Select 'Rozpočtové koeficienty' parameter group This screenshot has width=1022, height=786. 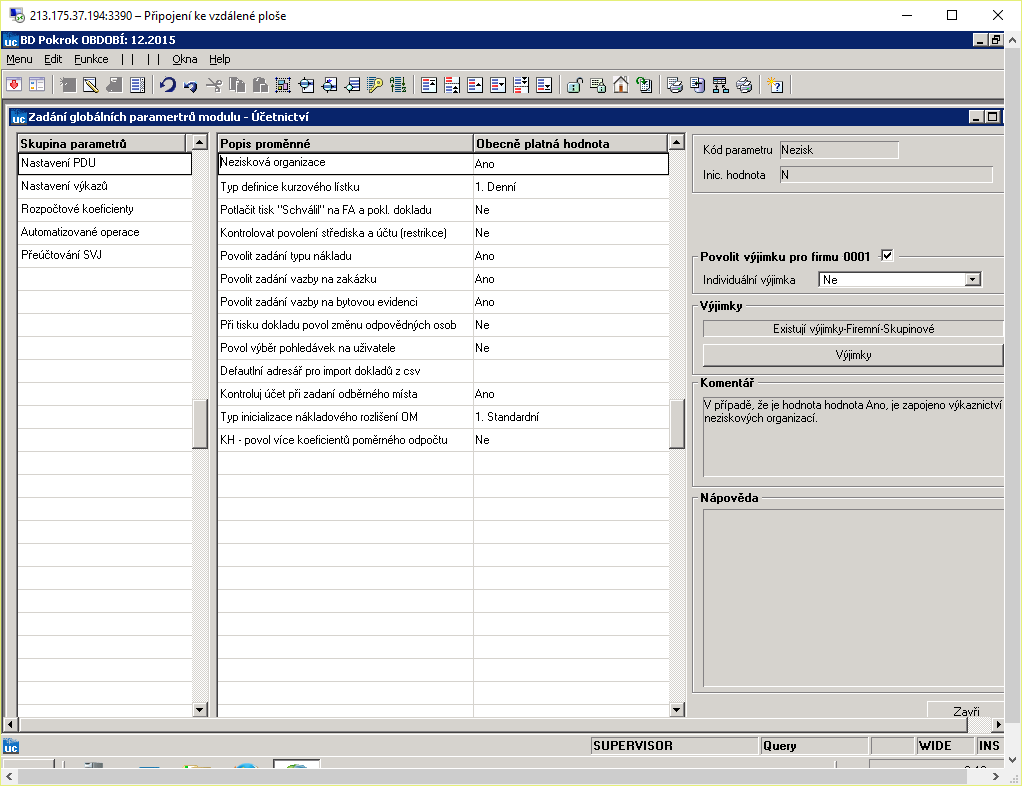point(104,209)
